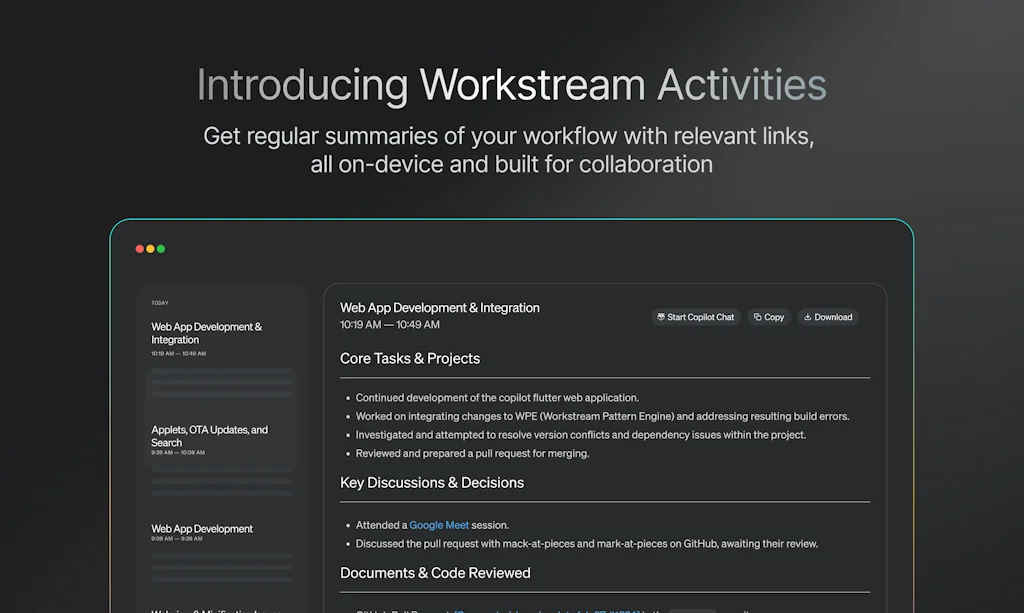
Task: Select the Webview & Minification Issues entry
Action: (x=210, y=610)
